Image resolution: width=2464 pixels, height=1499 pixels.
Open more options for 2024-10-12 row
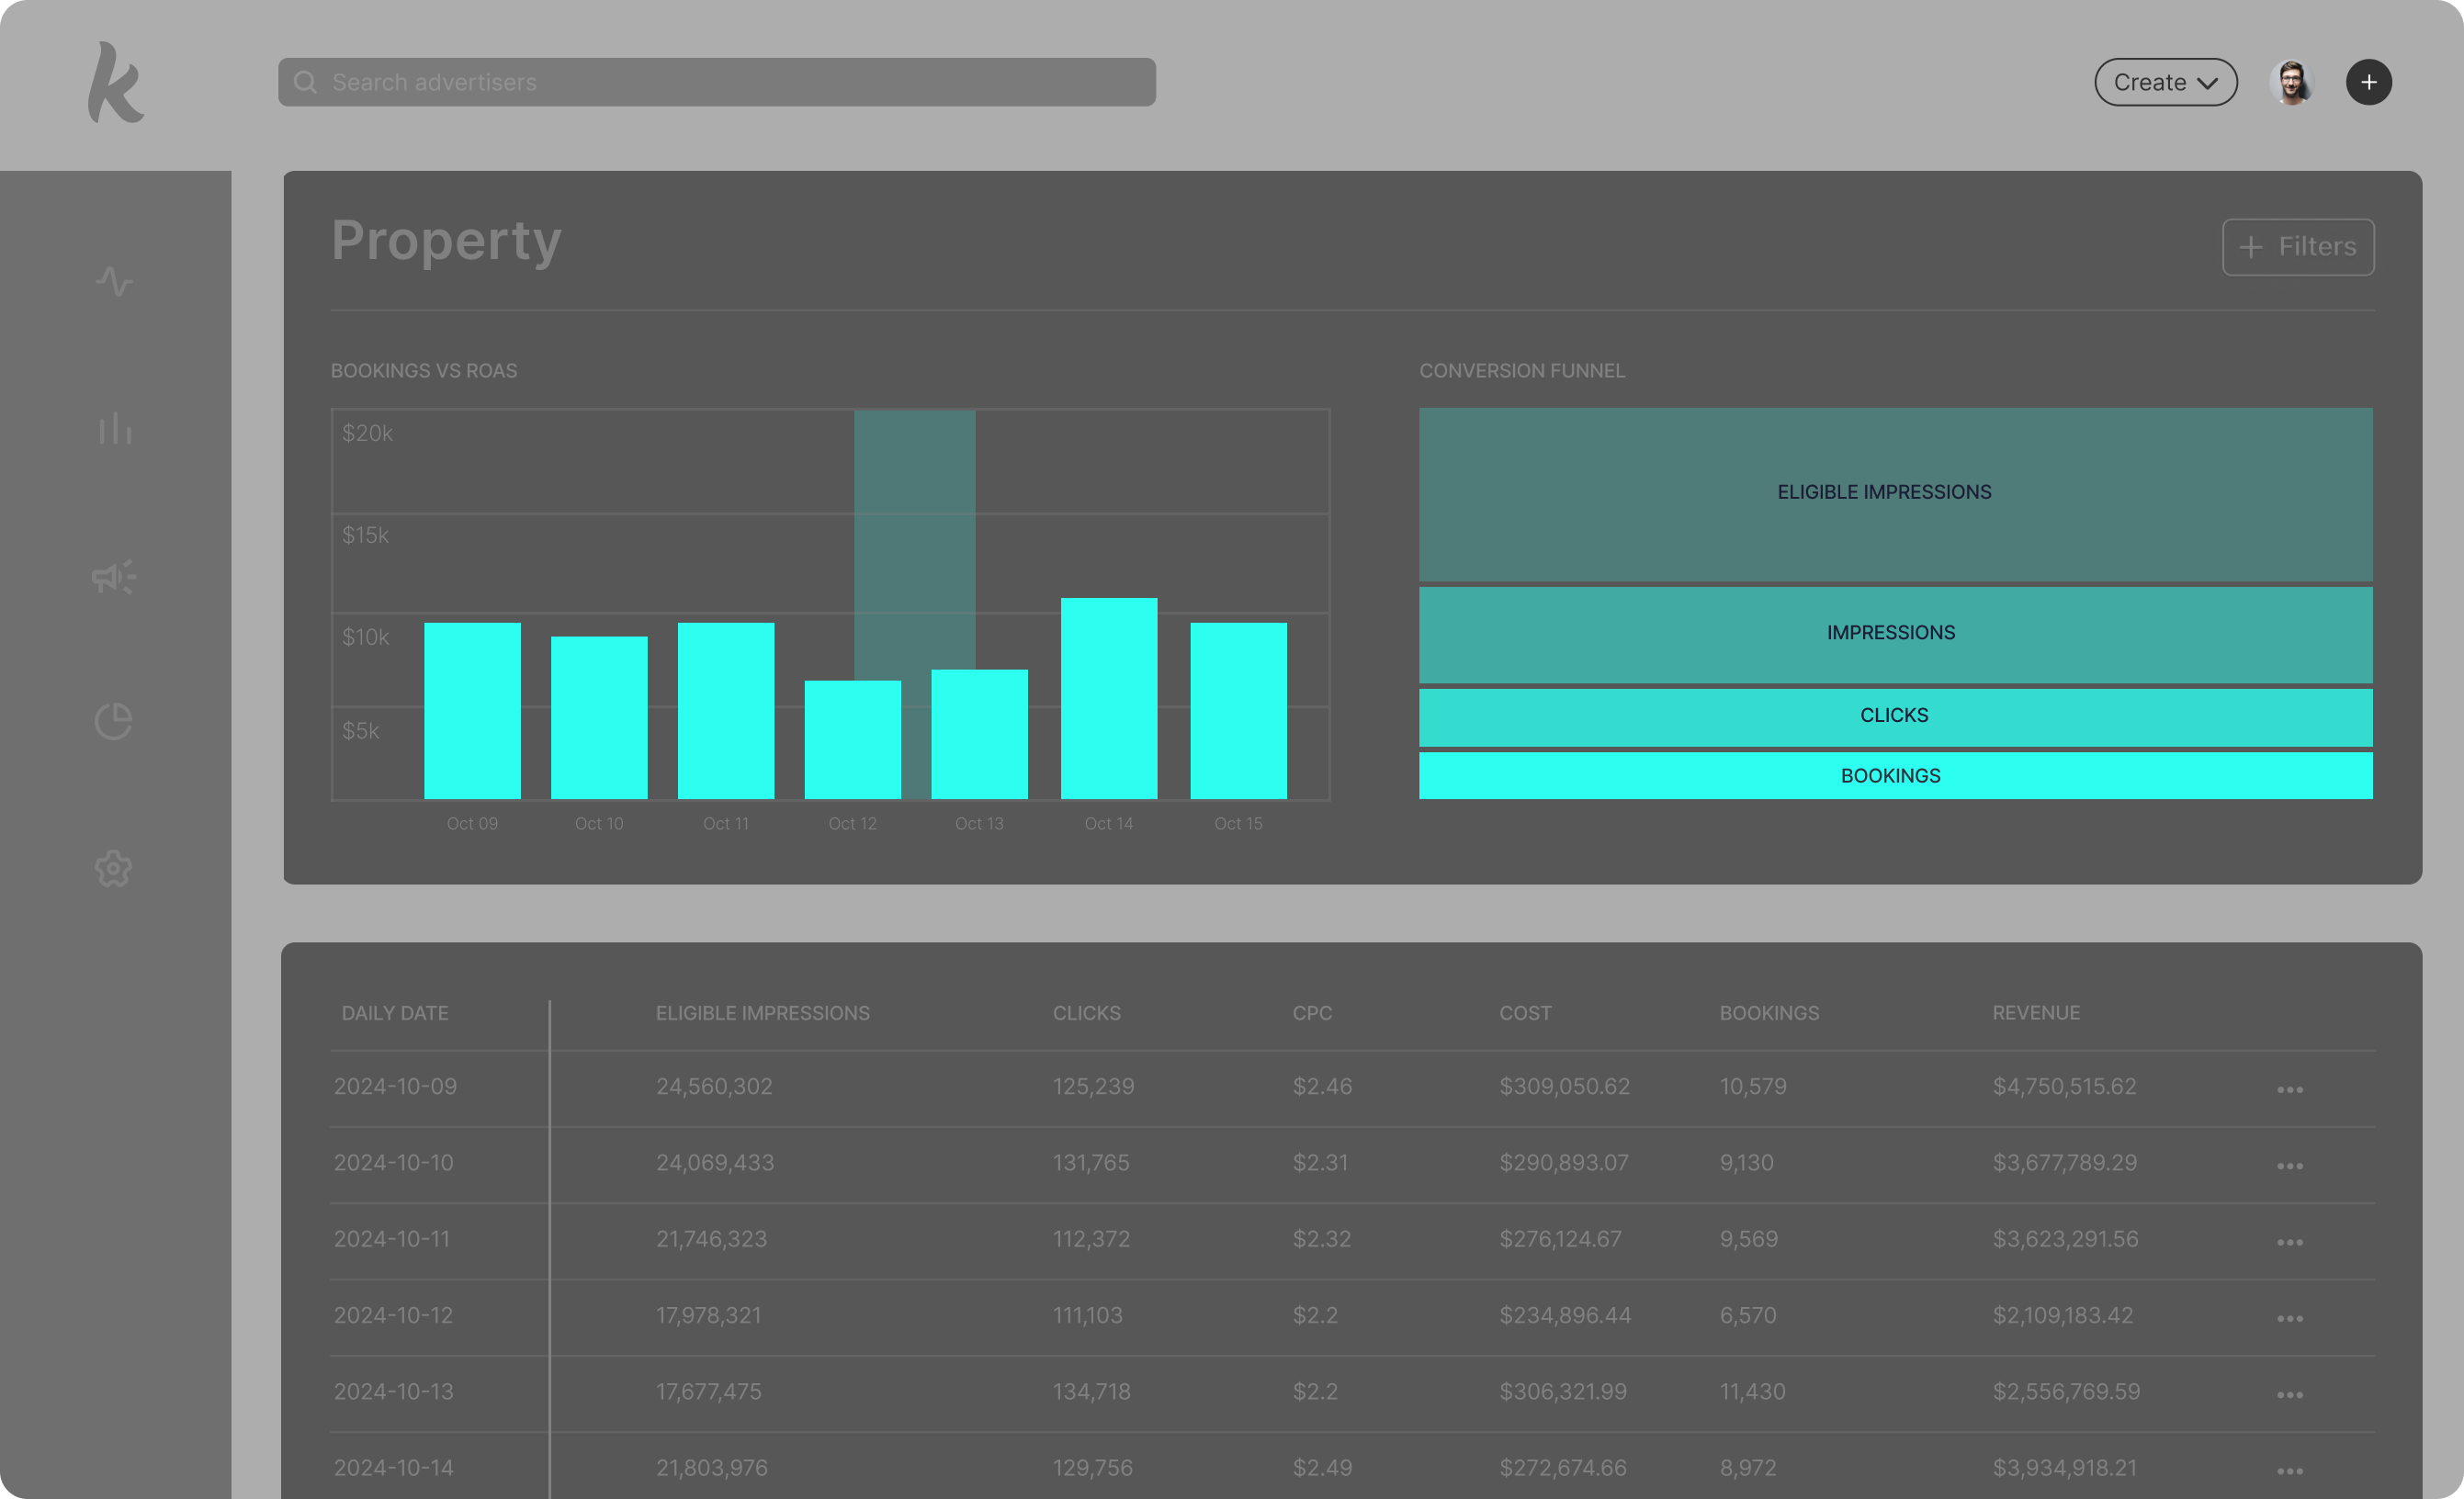pos(2289,1318)
